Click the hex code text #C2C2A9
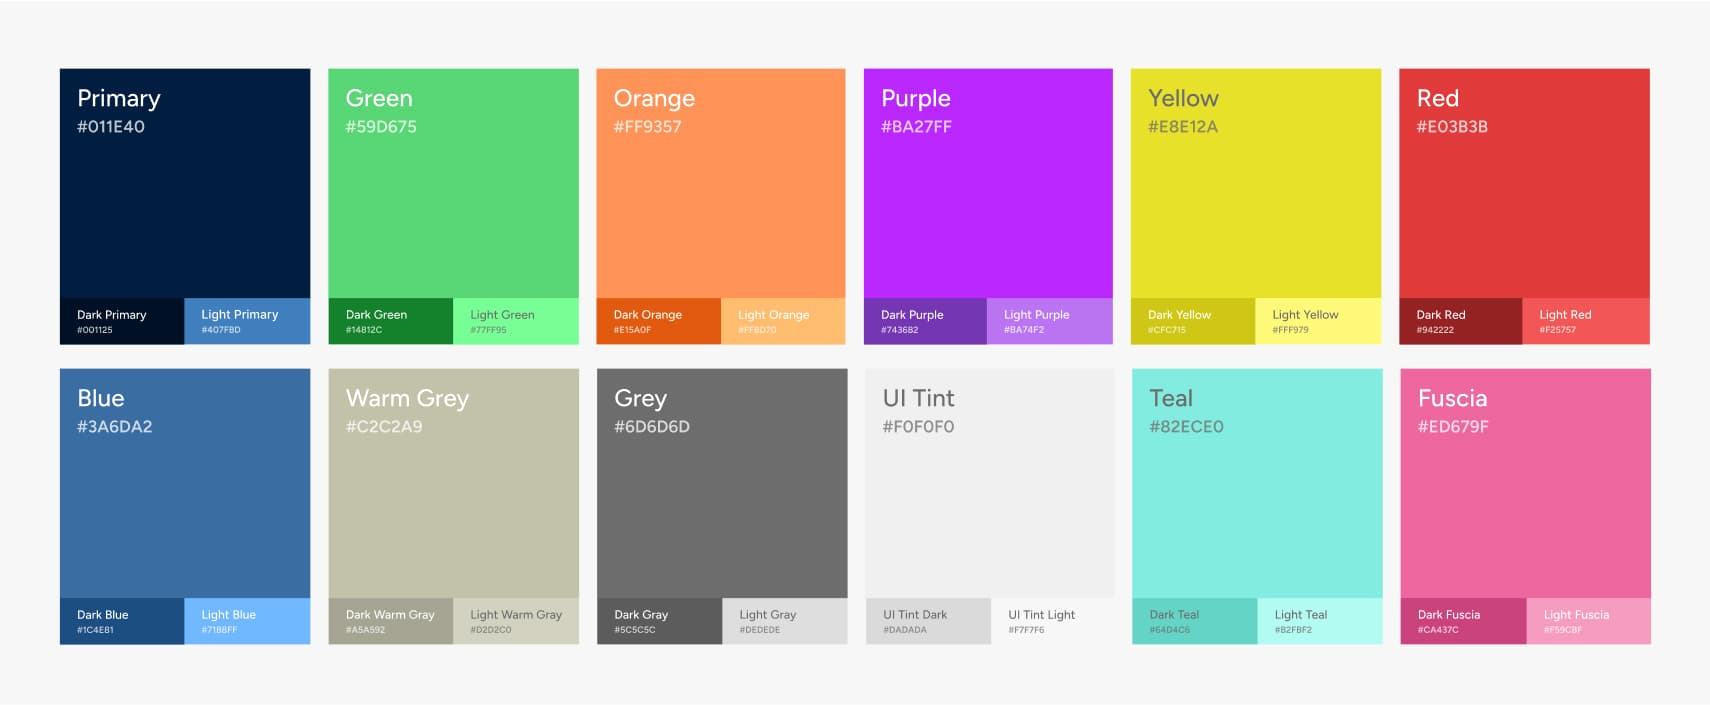 tap(384, 427)
